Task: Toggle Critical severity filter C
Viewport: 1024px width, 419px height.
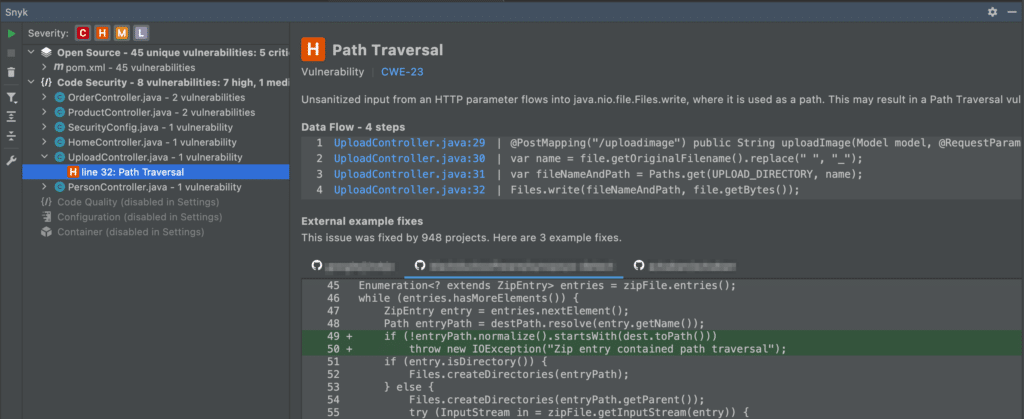Action: pyautogui.click(x=83, y=33)
